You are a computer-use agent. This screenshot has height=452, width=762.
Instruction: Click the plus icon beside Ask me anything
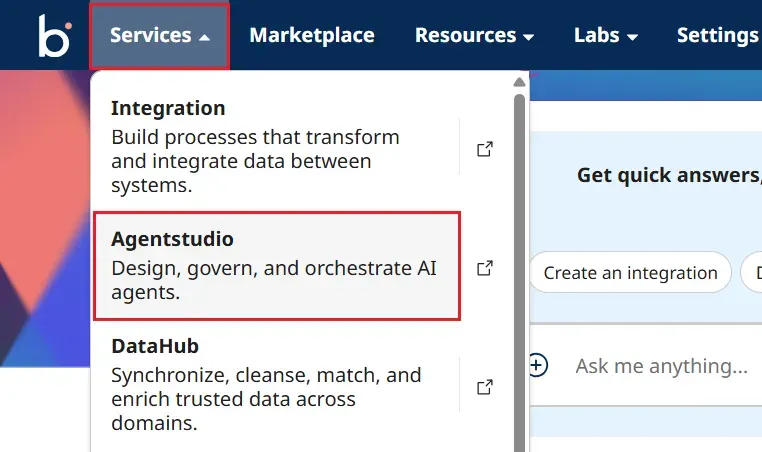pyautogui.click(x=538, y=366)
